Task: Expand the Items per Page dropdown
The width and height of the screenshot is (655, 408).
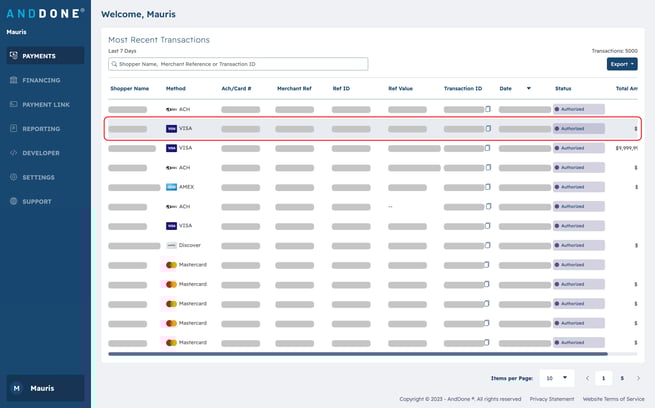Action: (x=556, y=378)
